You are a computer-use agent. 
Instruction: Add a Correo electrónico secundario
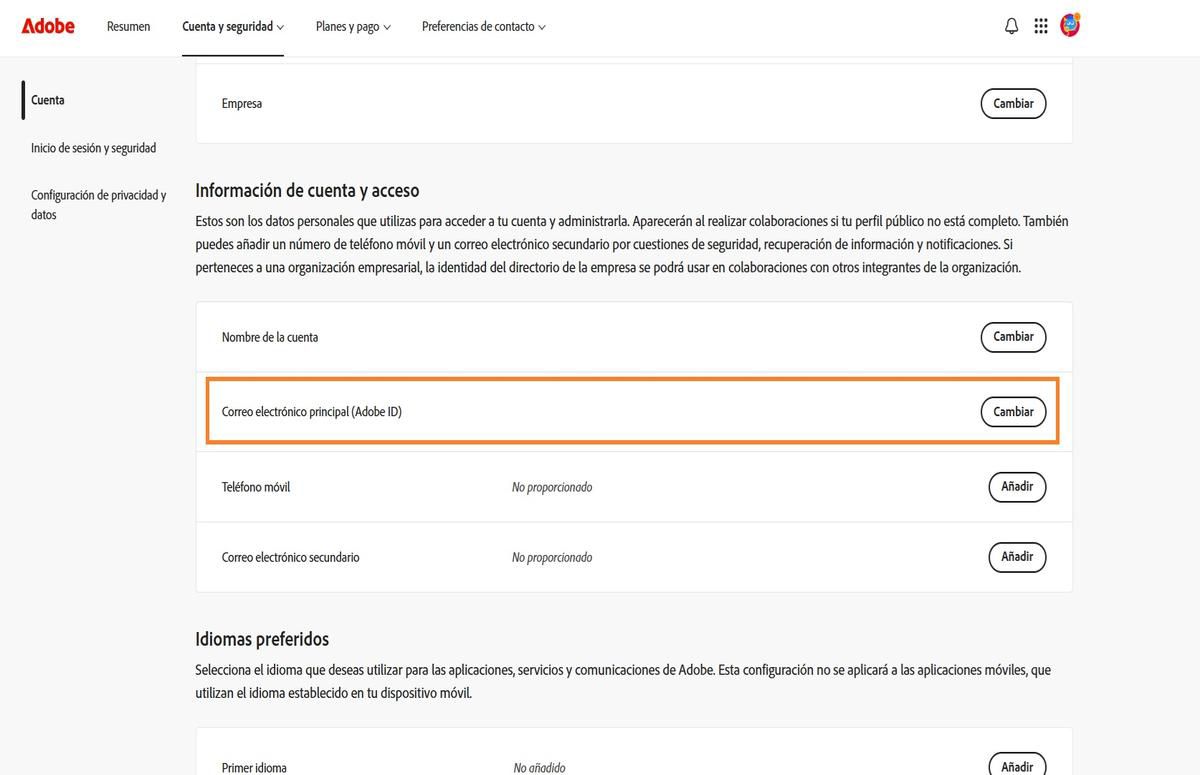(x=1017, y=557)
